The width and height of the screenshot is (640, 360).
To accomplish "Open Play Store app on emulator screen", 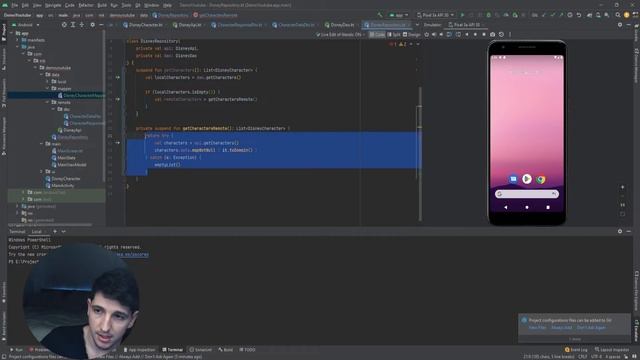I will pos(527,179).
